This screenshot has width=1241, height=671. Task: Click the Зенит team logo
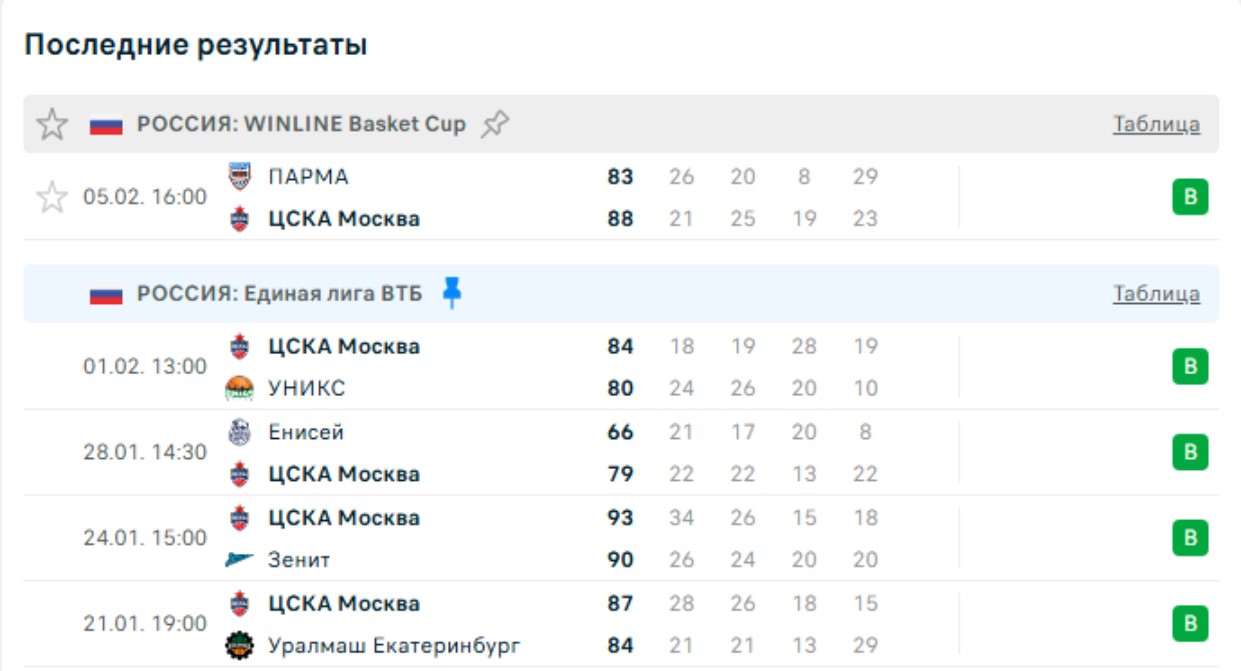(x=240, y=560)
